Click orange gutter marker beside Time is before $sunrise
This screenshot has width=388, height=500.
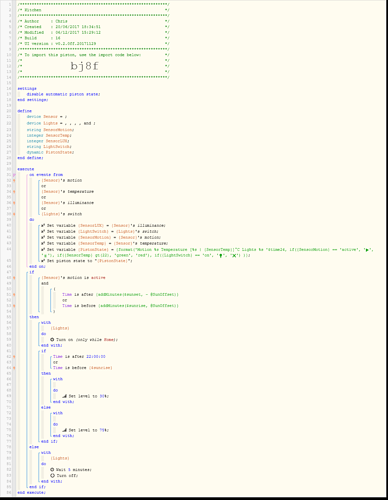pyautogui.click(x=14, y=368)
